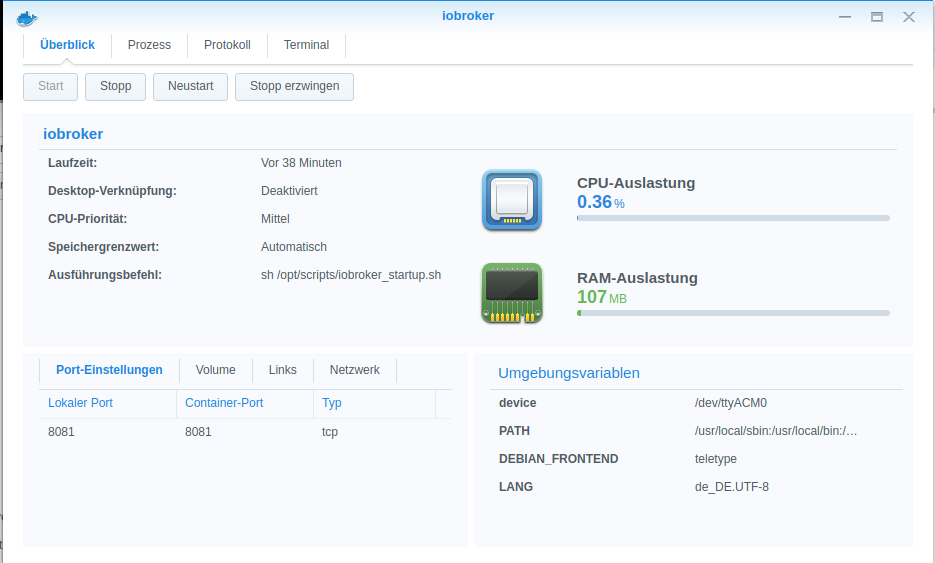Maximize the iobroker window

[877, 17]
